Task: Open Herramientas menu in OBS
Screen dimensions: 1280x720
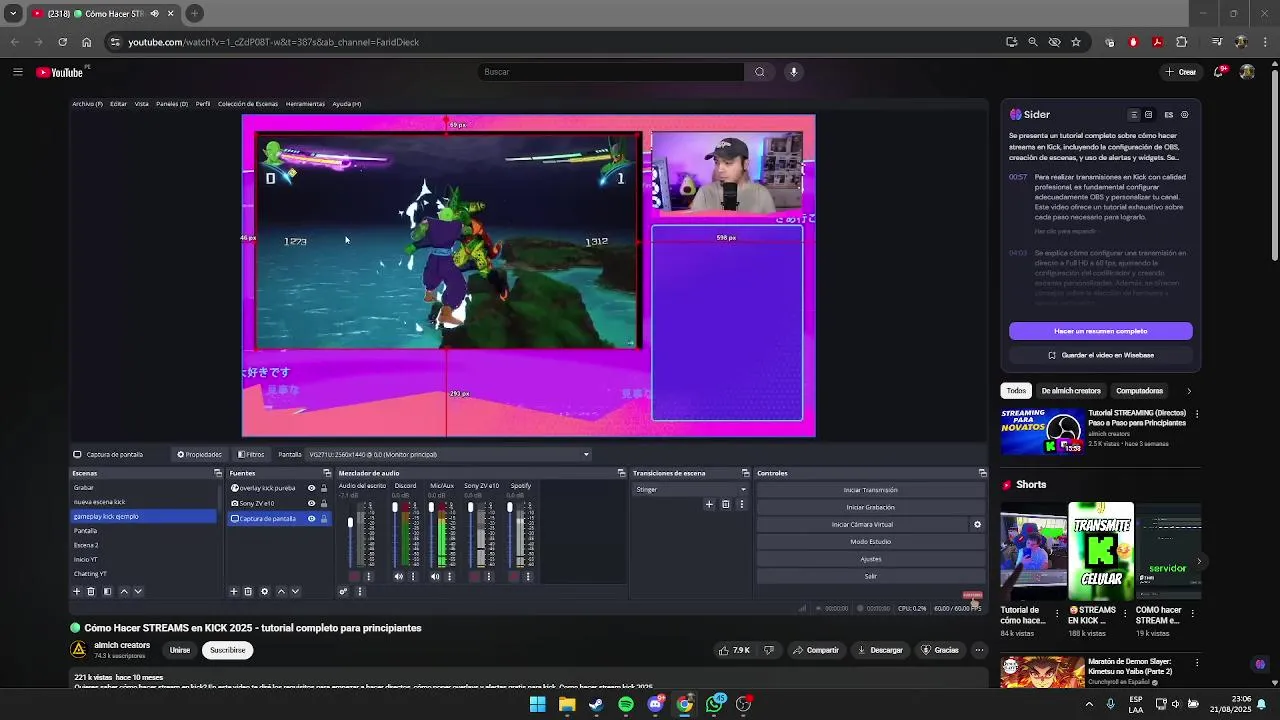Action: click(x=305, y=104)
